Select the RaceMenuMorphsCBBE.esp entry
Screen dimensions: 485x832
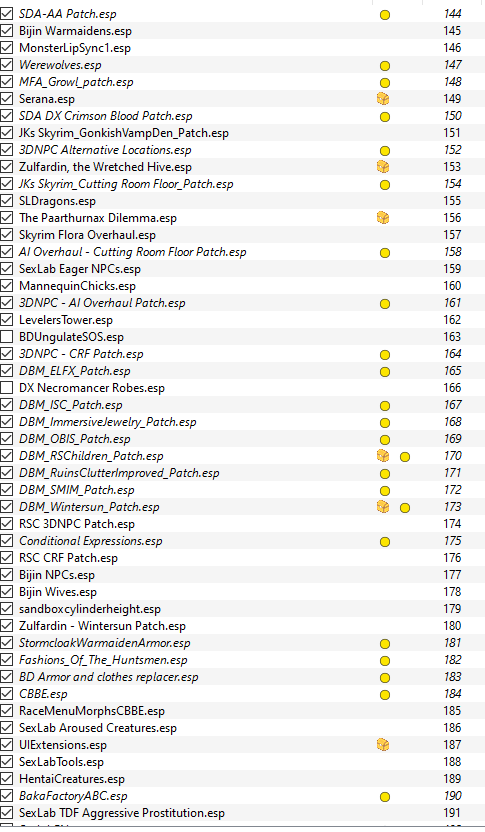coord(242,710)
